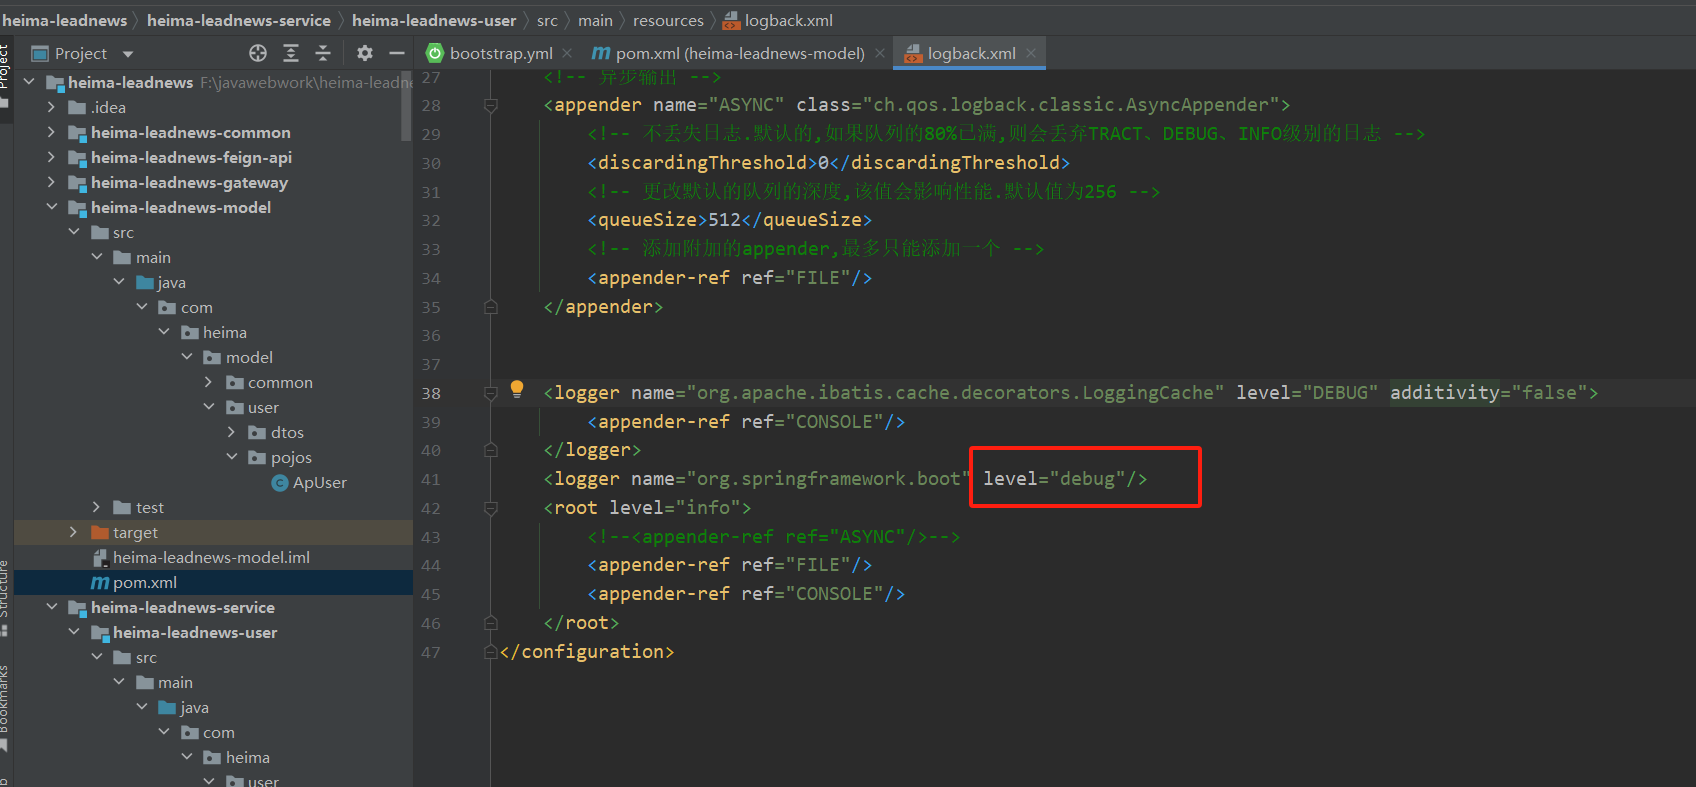Select the logback.xml editor tab
1696x787 pixels.
971,53
